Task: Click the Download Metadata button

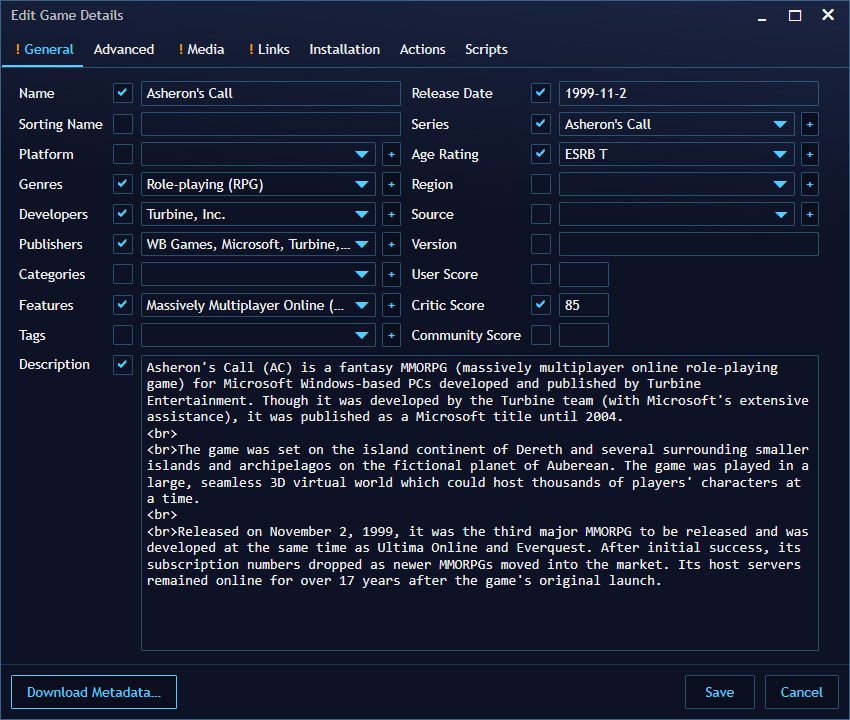Action: tap(93, 691)
